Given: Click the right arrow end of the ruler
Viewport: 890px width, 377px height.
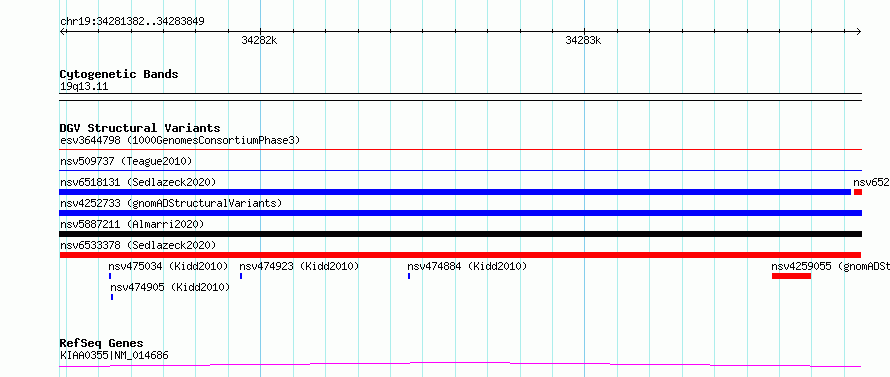Looking at the screenshot, I should click(858, 32).
